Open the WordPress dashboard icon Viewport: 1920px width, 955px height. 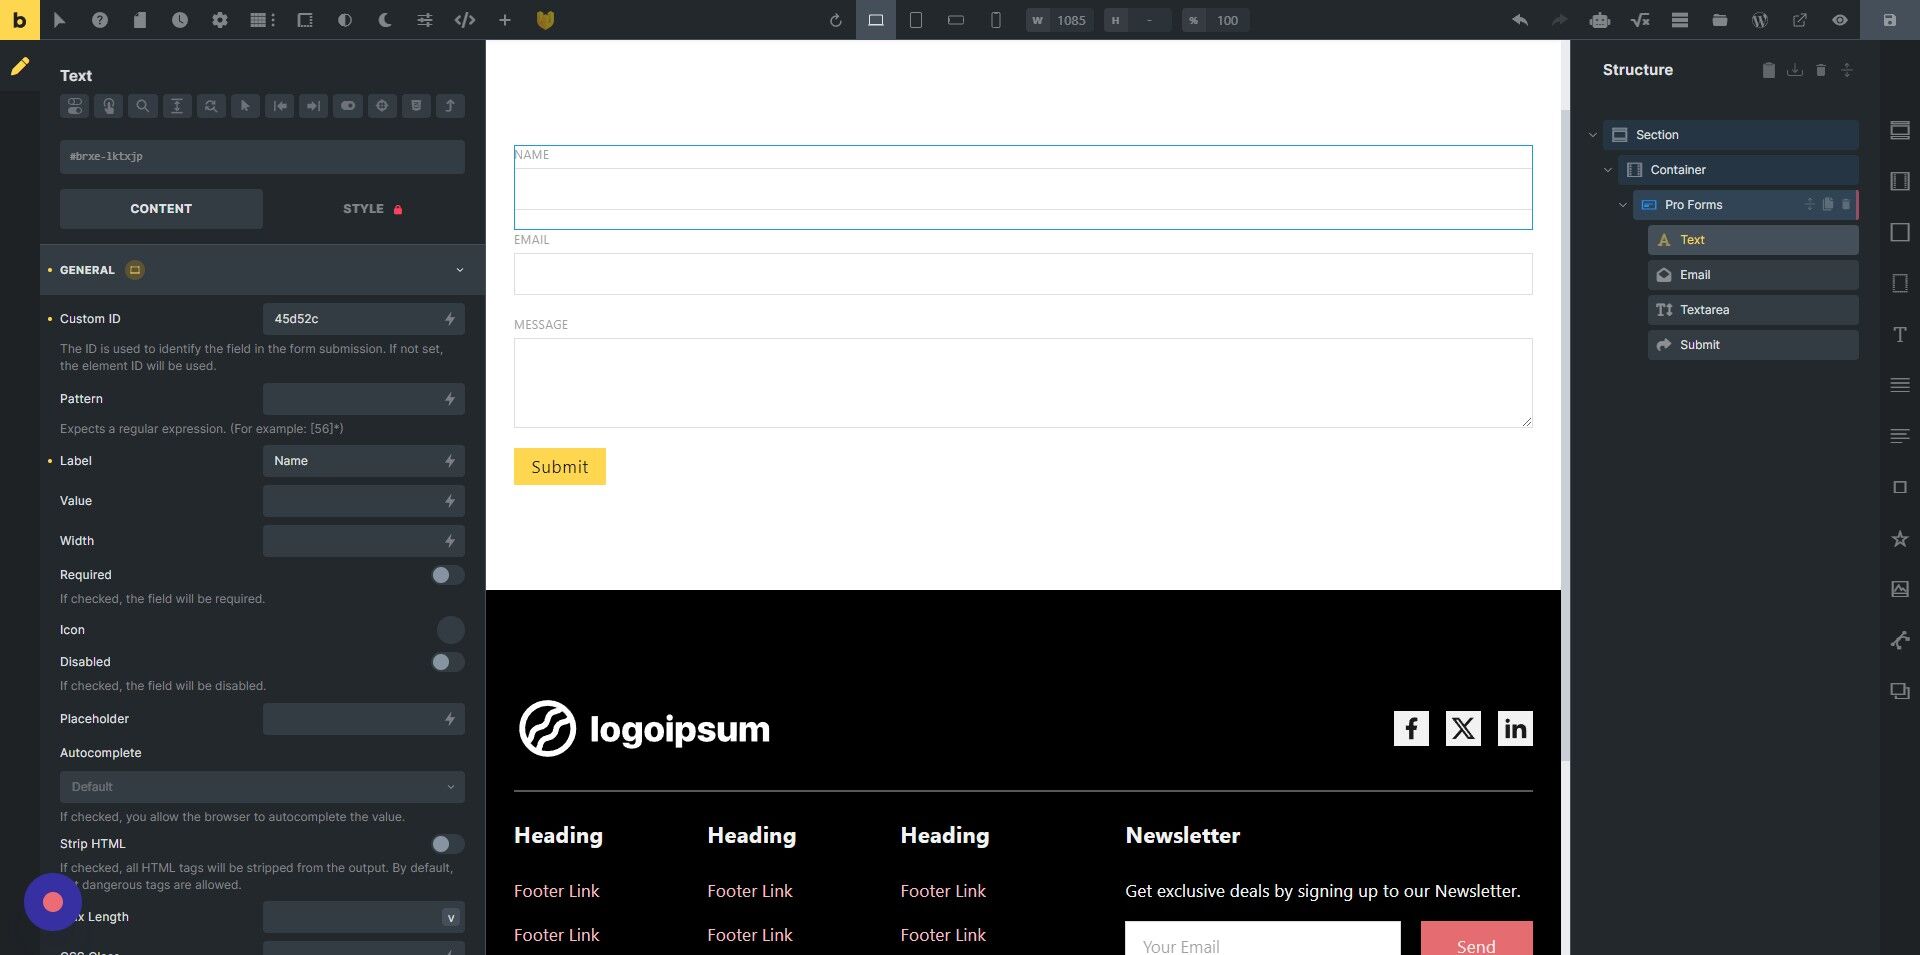(1759, 20)
